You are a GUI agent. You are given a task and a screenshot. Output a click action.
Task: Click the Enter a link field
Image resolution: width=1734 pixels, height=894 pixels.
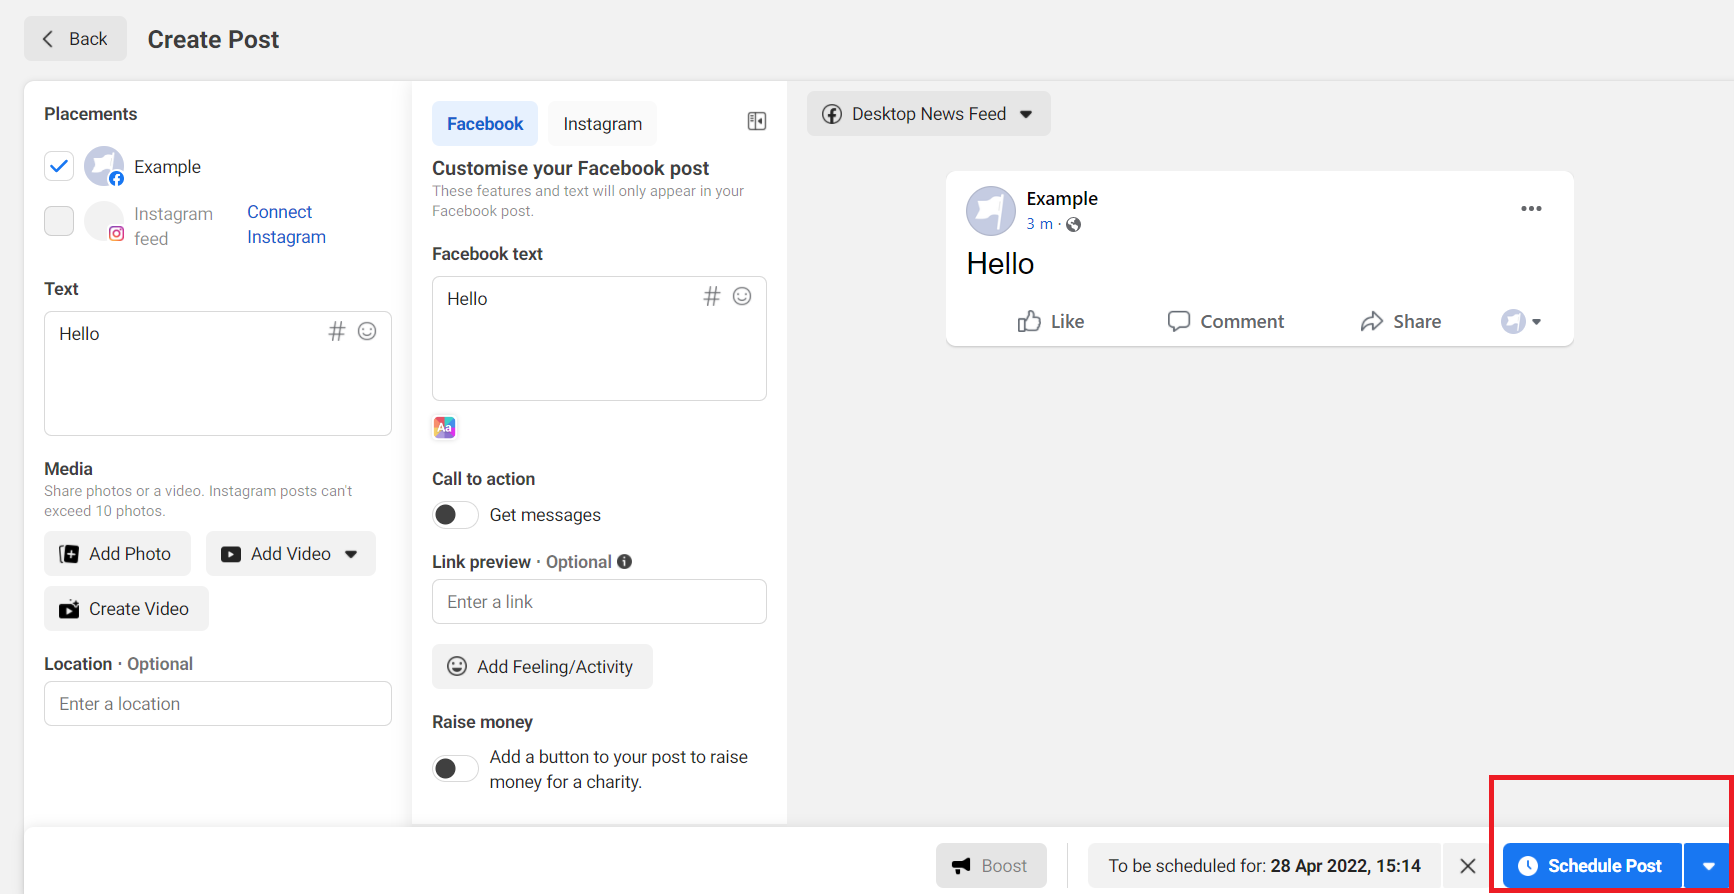point(599,602)
